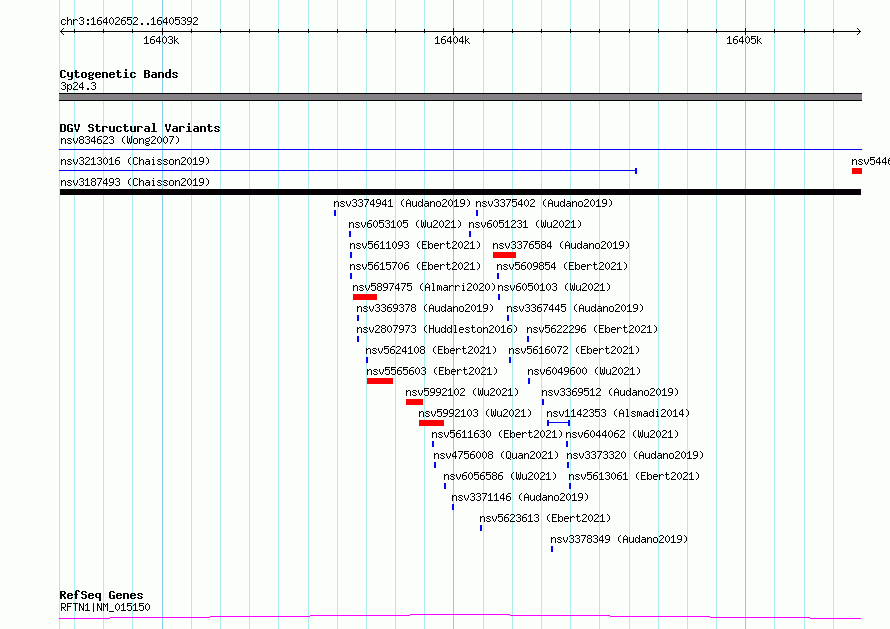Select nsv3375402 (Audano2019) variant label

click(x=544, y=203)
